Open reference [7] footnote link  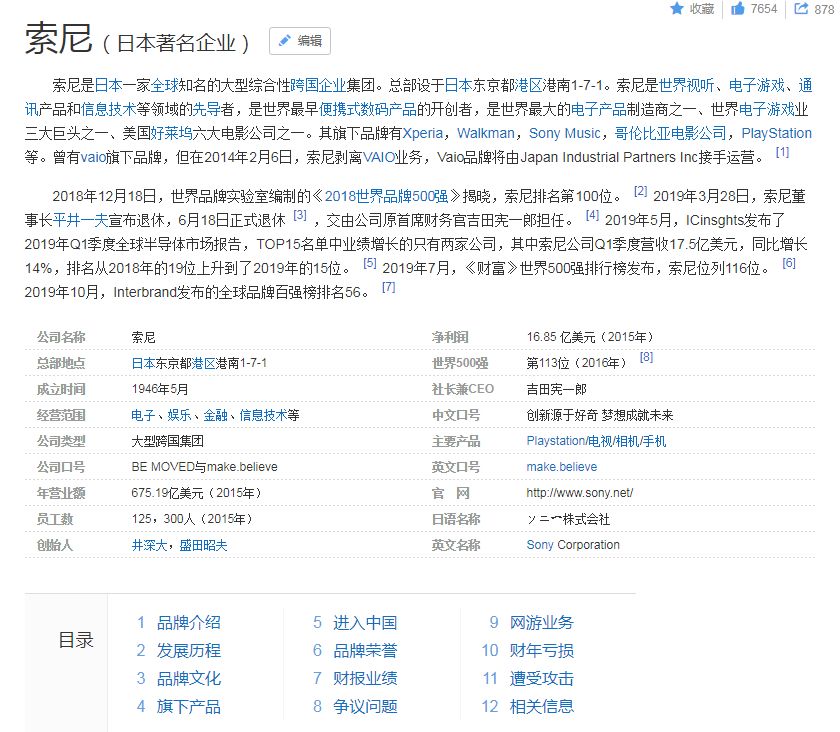click(388, 287)
